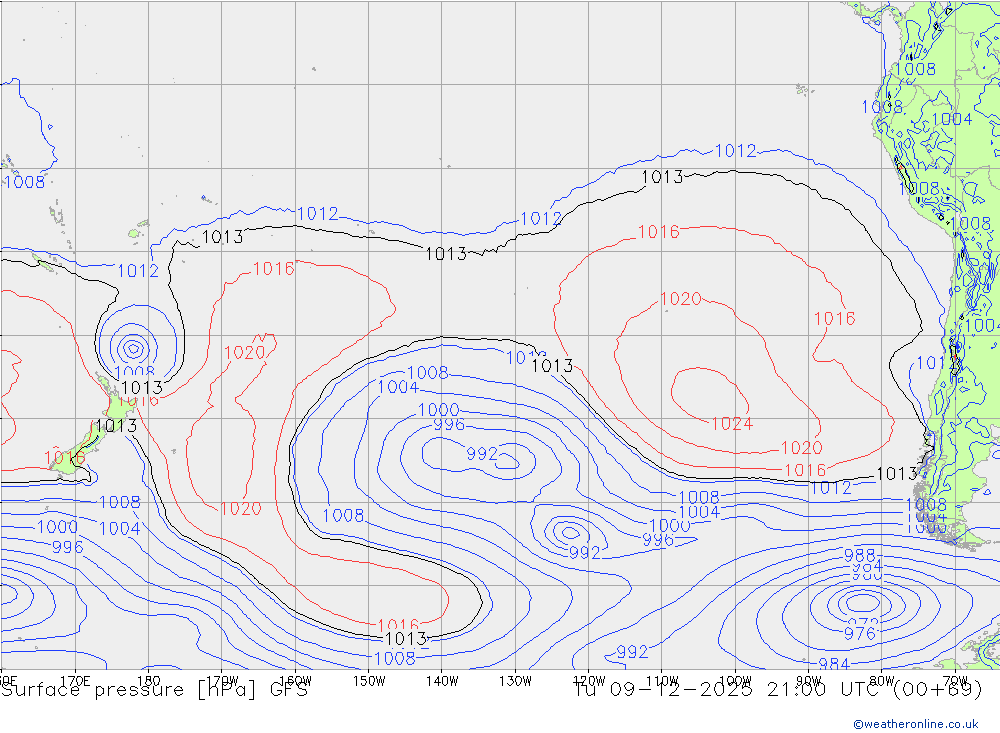1000x733 pixels.
Task: Click the 1008 label left of the map
Action: [24, 181]
